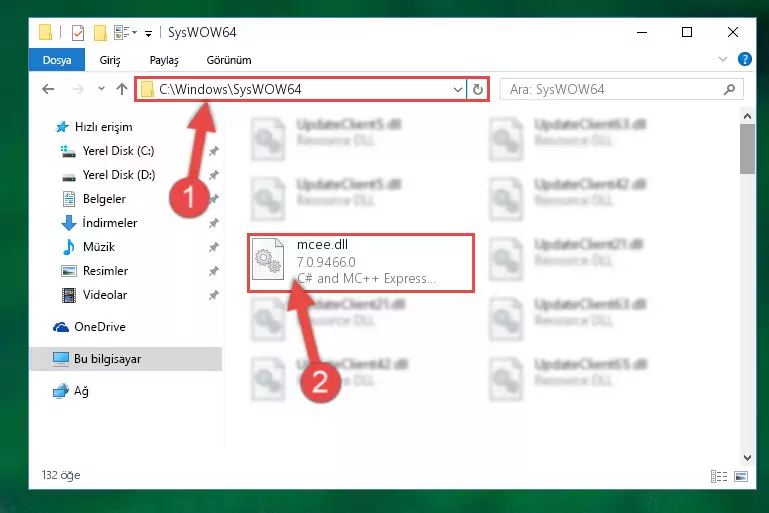Viewport: 769px width, 513px height.
Task: Click the 132 öğe status text
Action: [61, 475]
